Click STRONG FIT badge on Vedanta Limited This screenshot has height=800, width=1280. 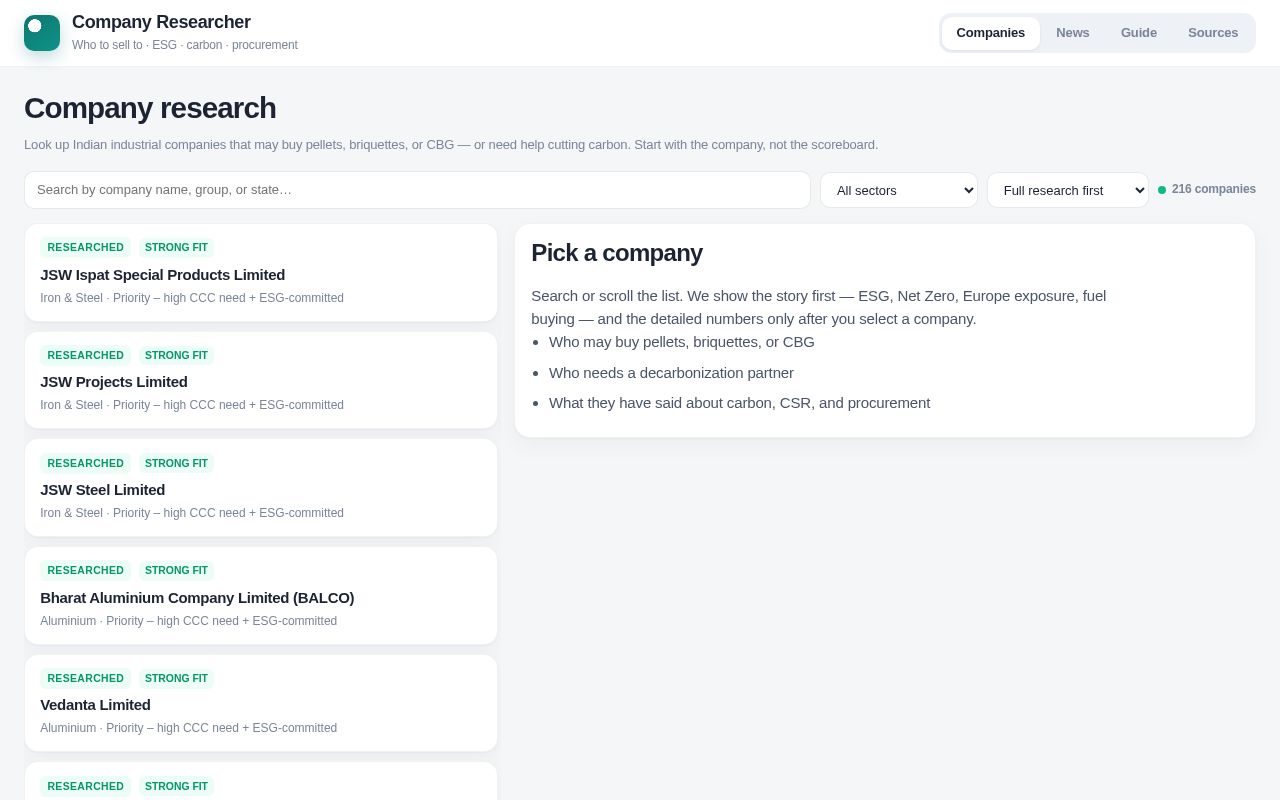pos(176,678)
